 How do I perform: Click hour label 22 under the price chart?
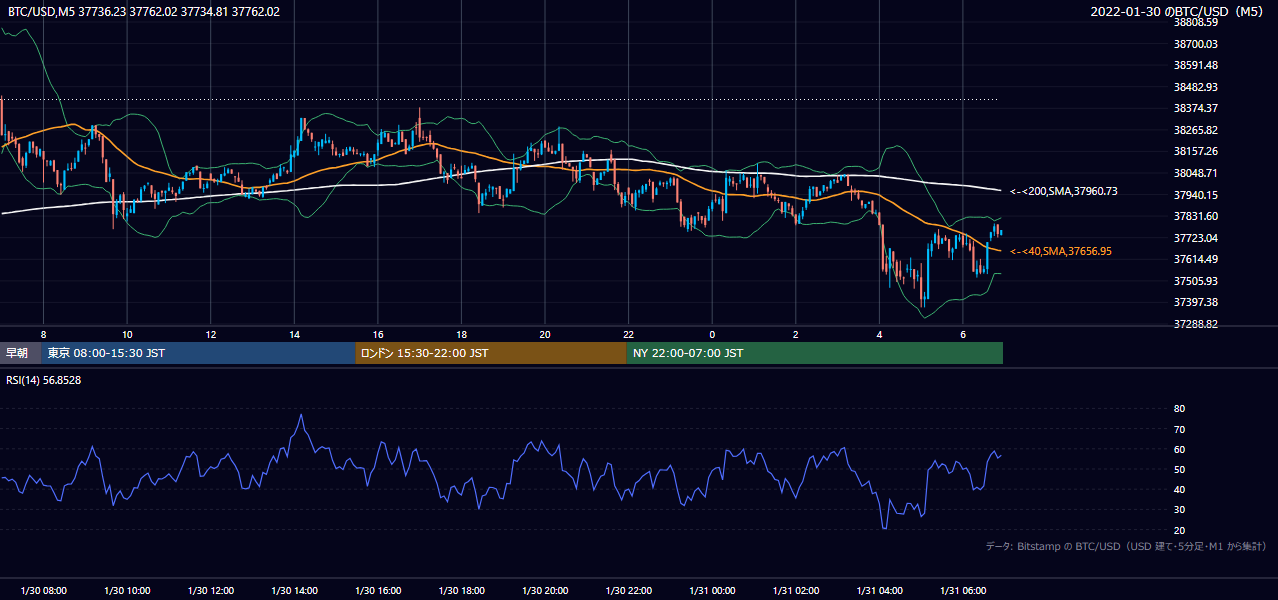click(x=628, y=334)
